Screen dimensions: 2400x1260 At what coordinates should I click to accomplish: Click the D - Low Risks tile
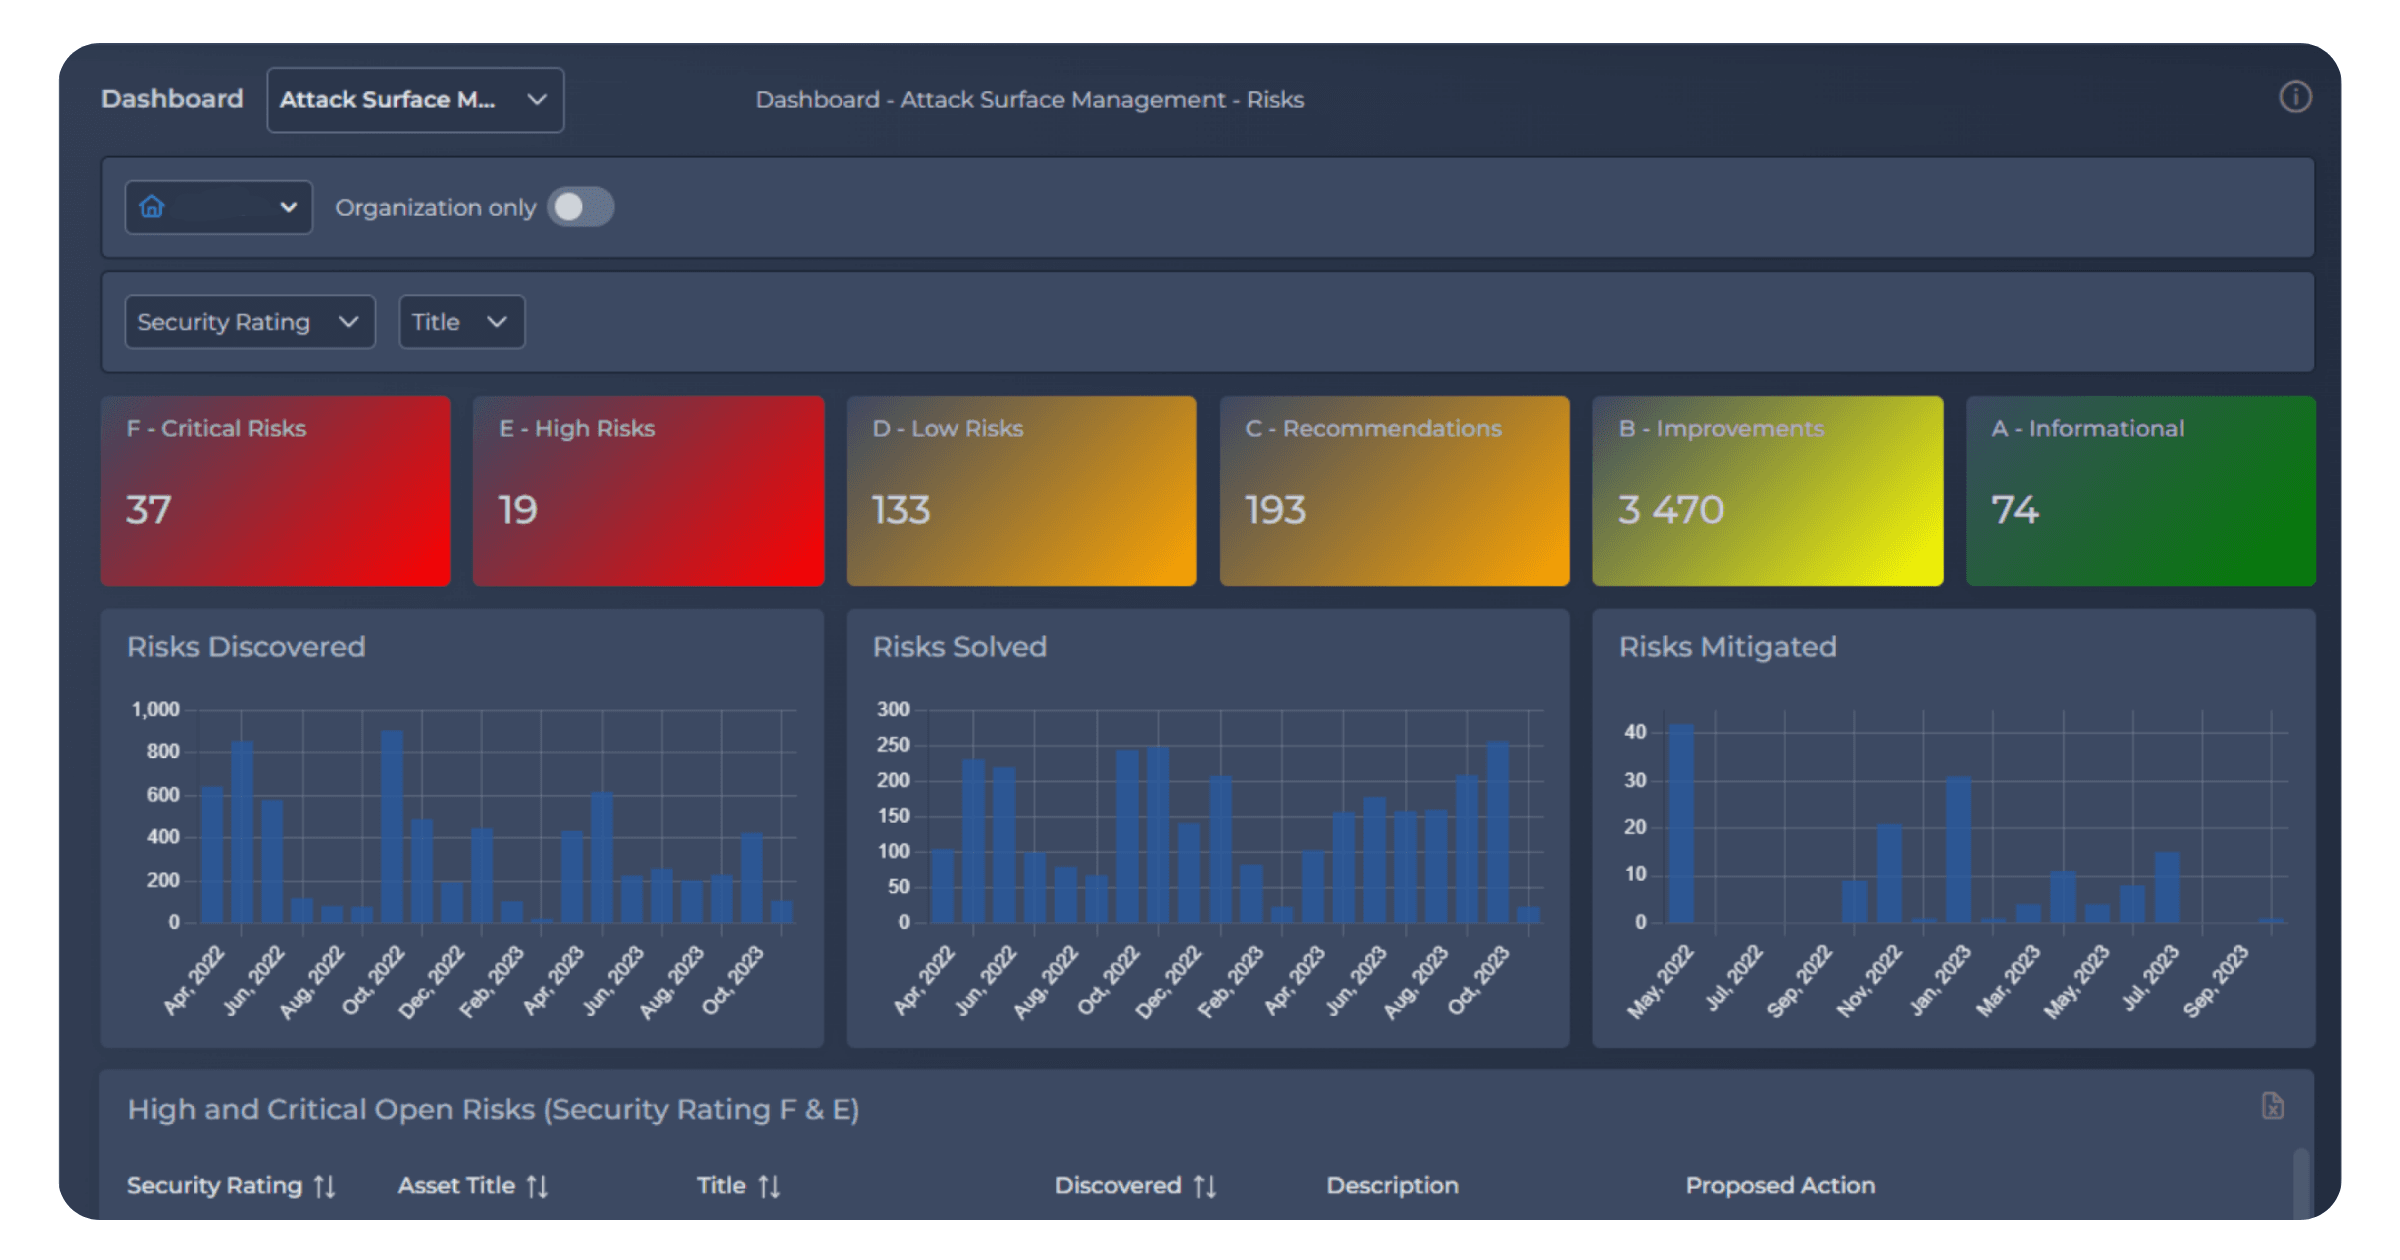tap(1021, 490)
